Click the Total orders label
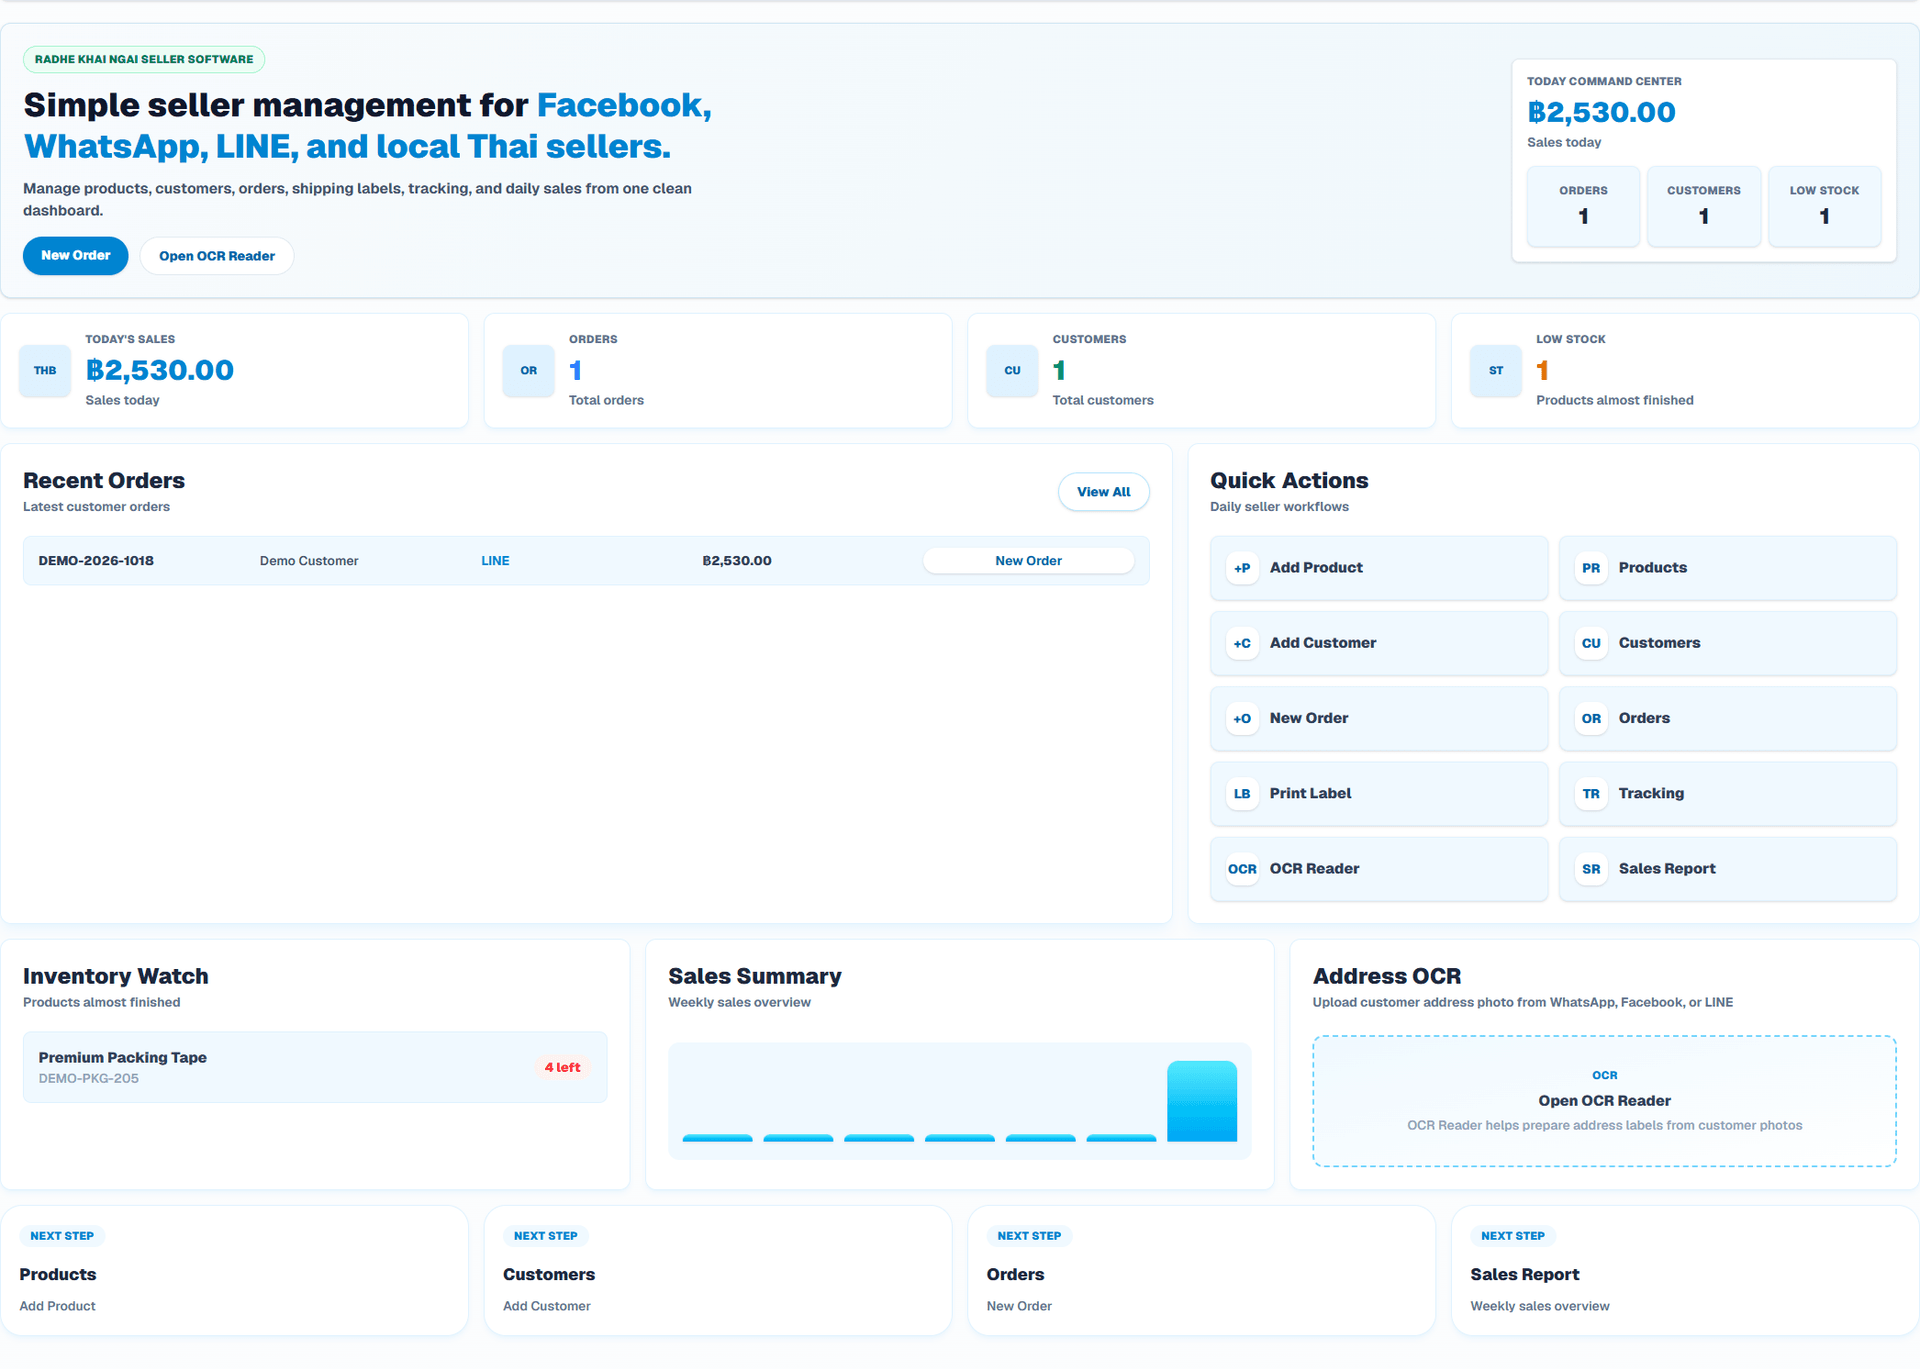The image size is (1920, 1369). click(x=606, y=400)
